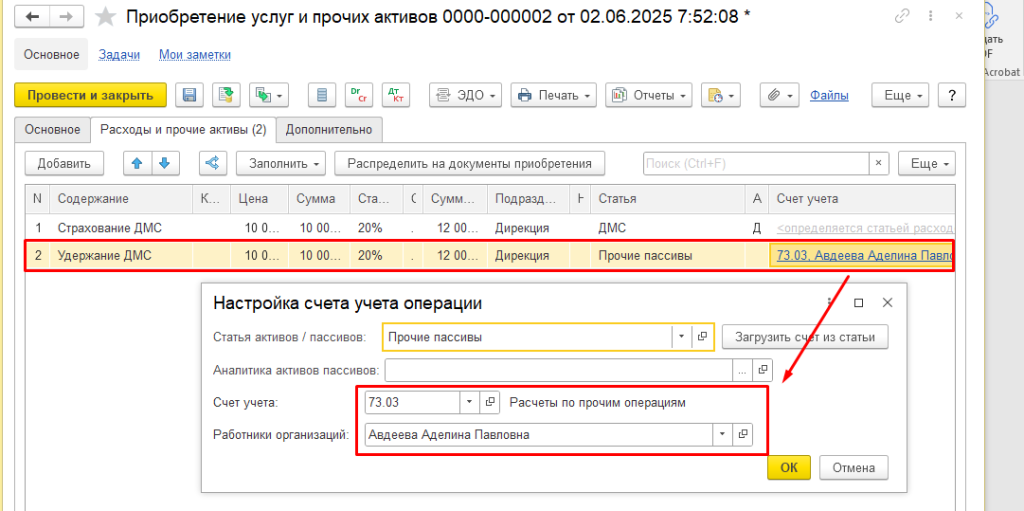
Task: Click the question mark help button
Action: point(951,95)
